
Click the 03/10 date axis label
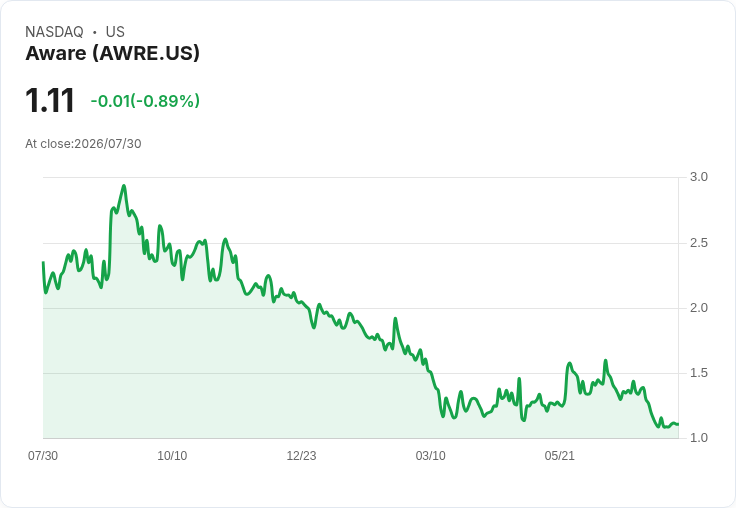430,455
